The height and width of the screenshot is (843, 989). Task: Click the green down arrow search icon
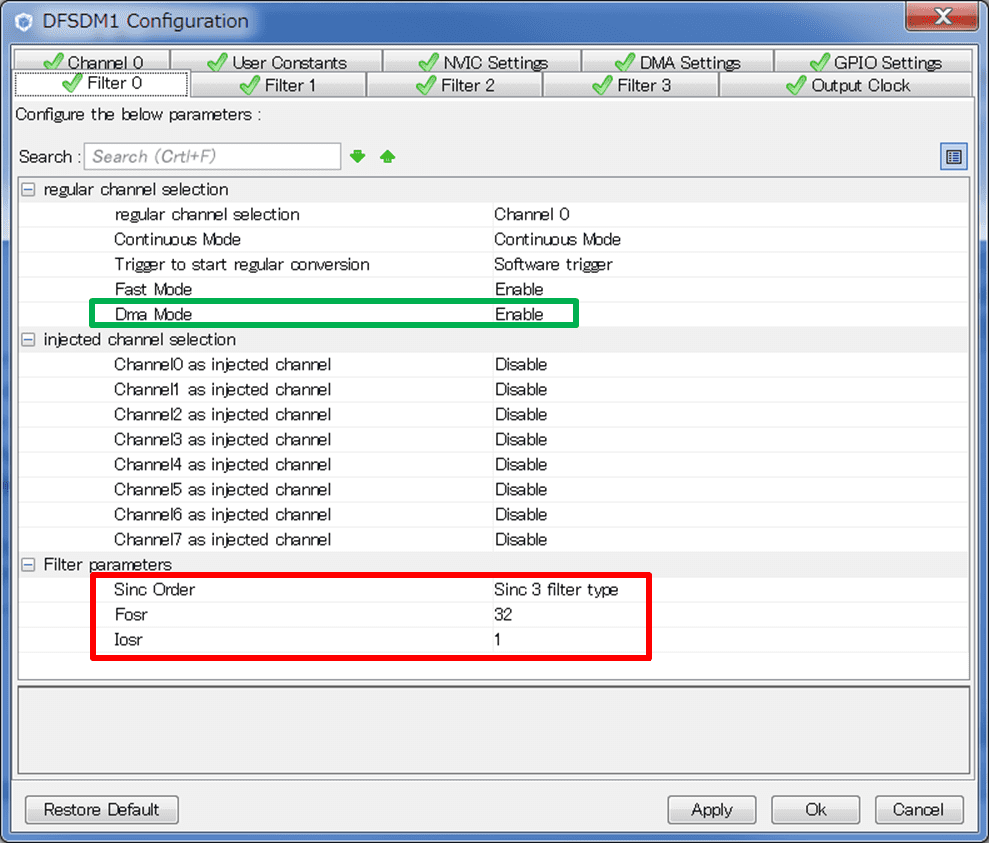(358, 157)
